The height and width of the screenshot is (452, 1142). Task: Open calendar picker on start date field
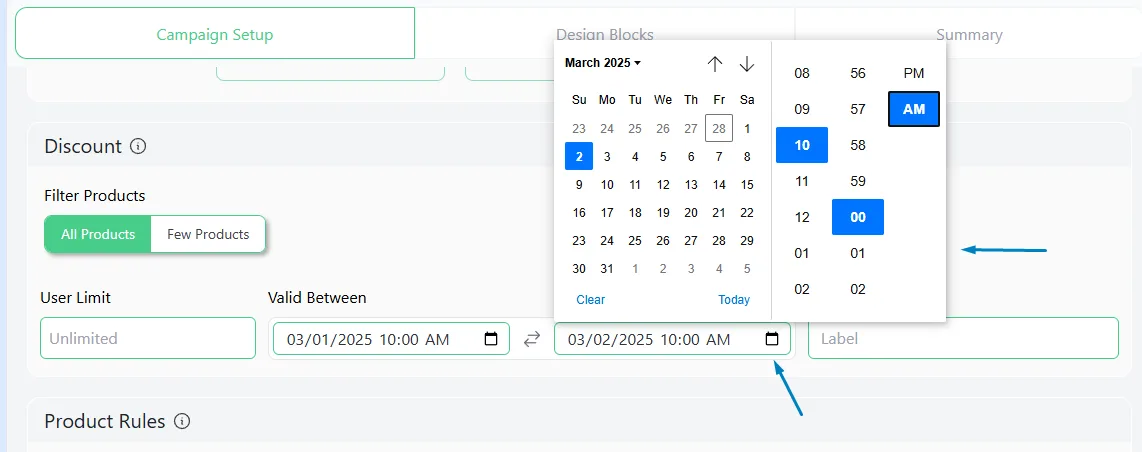491,339
